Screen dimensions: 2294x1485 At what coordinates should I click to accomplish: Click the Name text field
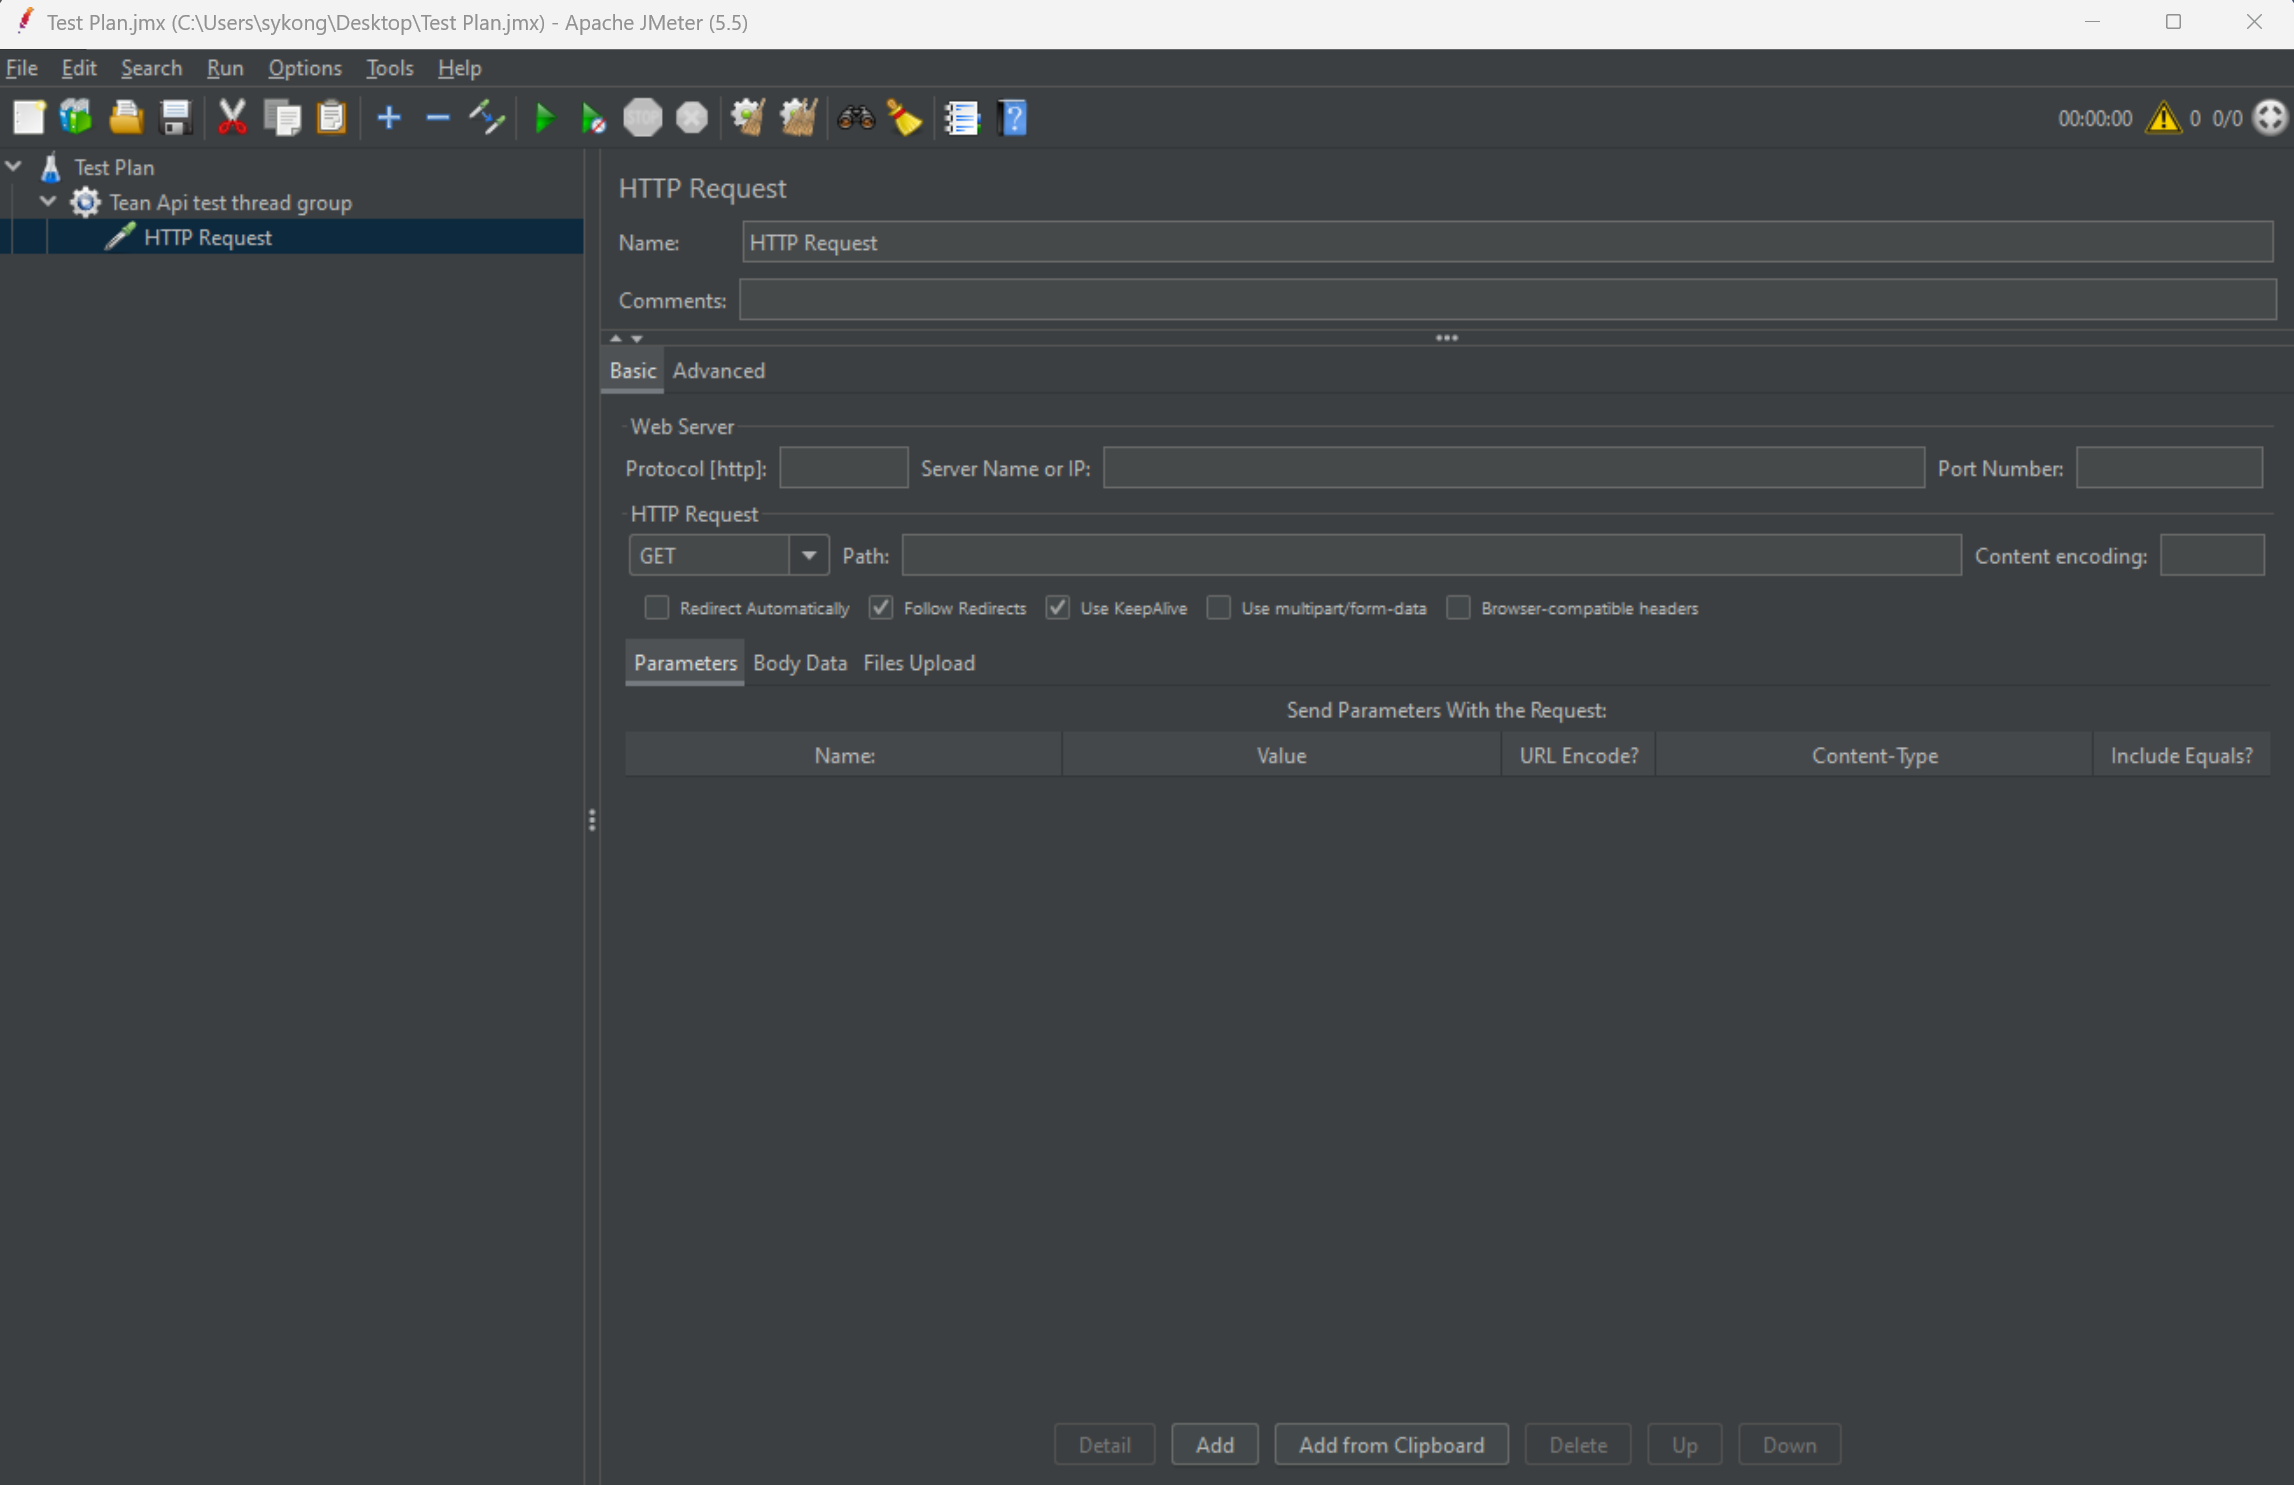click(1507, 242)
